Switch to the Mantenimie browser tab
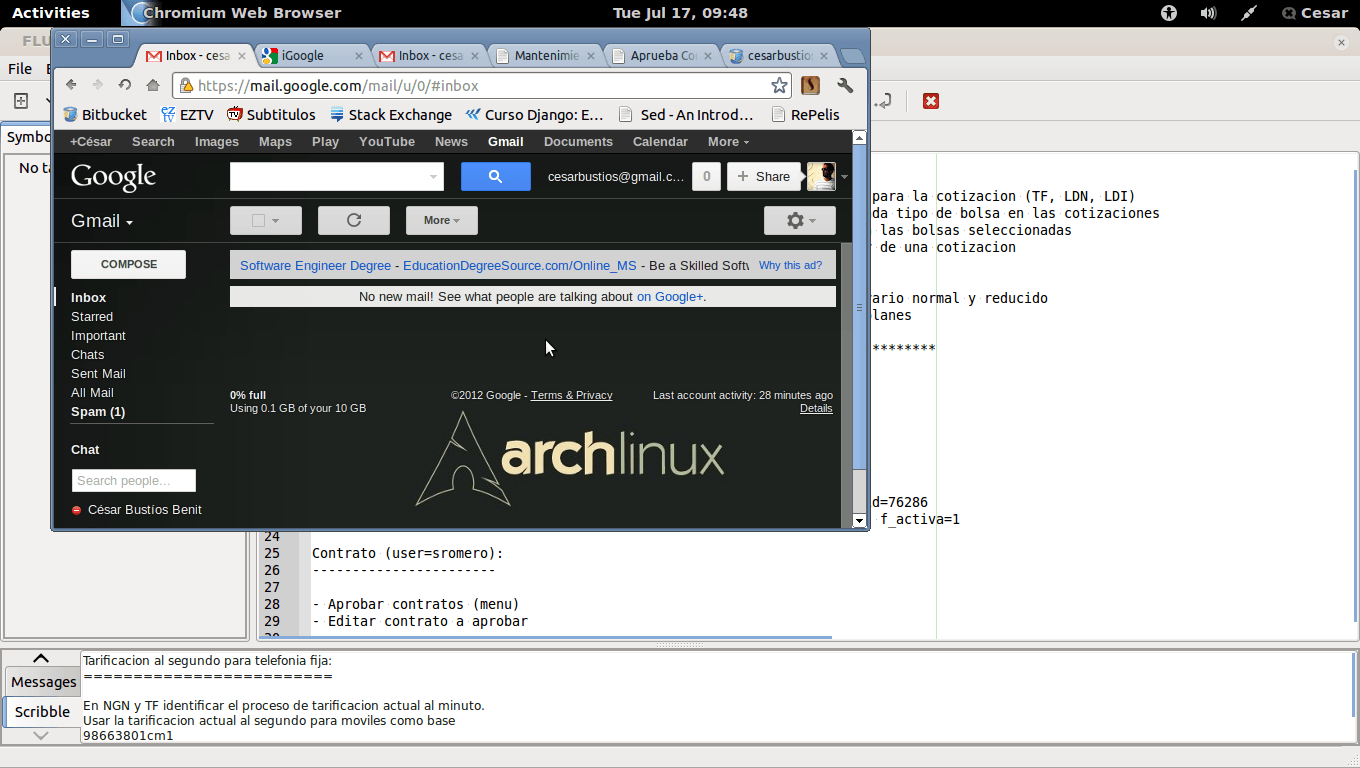 coord(545,56)
